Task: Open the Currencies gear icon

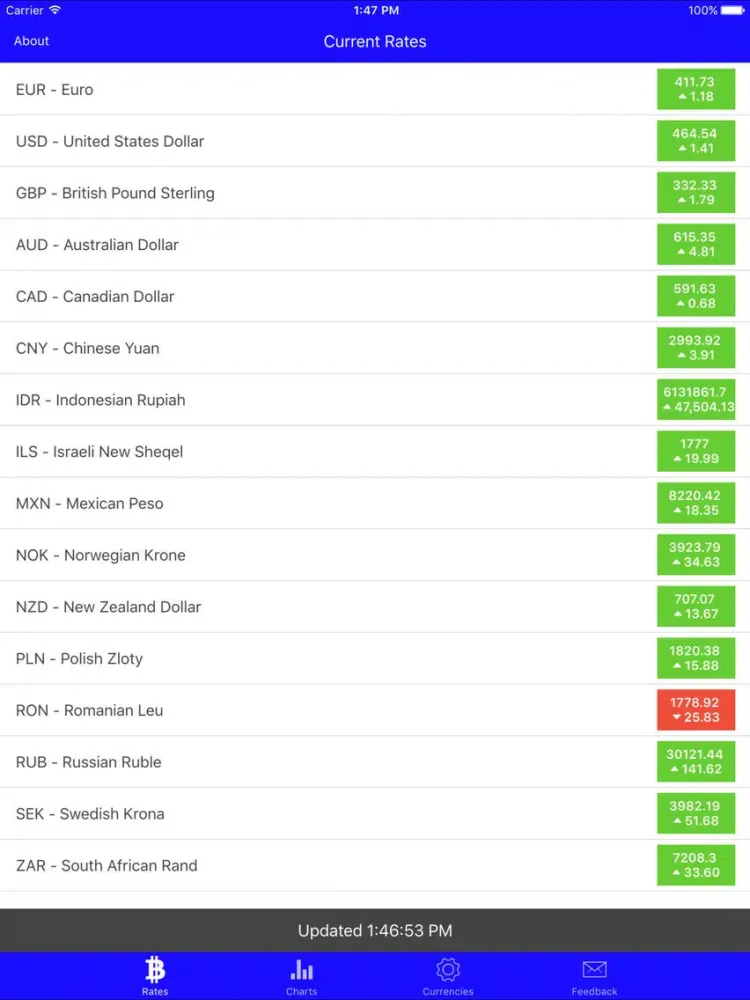Action: point(448,969)
